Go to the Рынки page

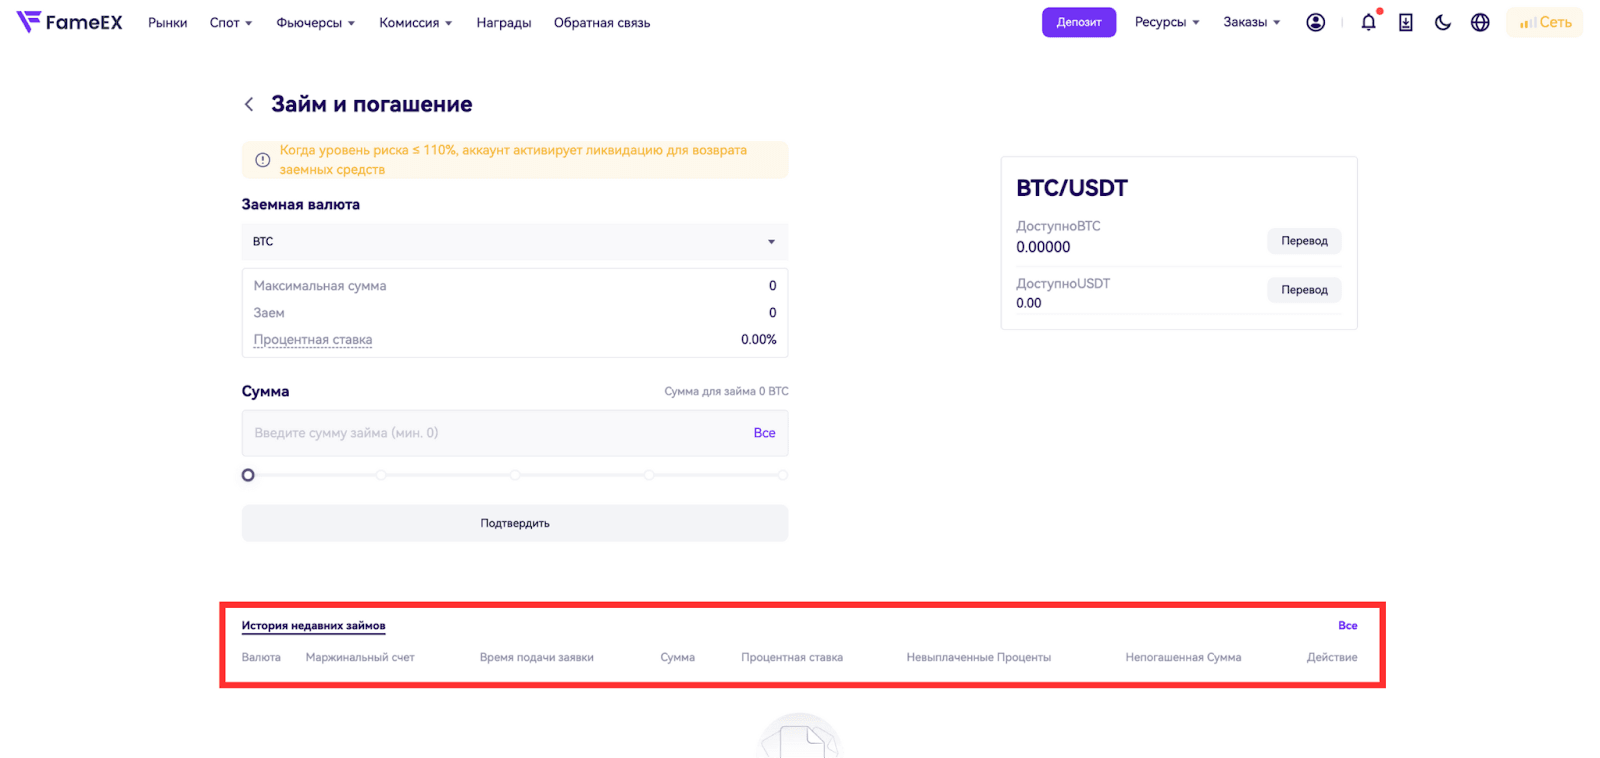pos(167,22)
